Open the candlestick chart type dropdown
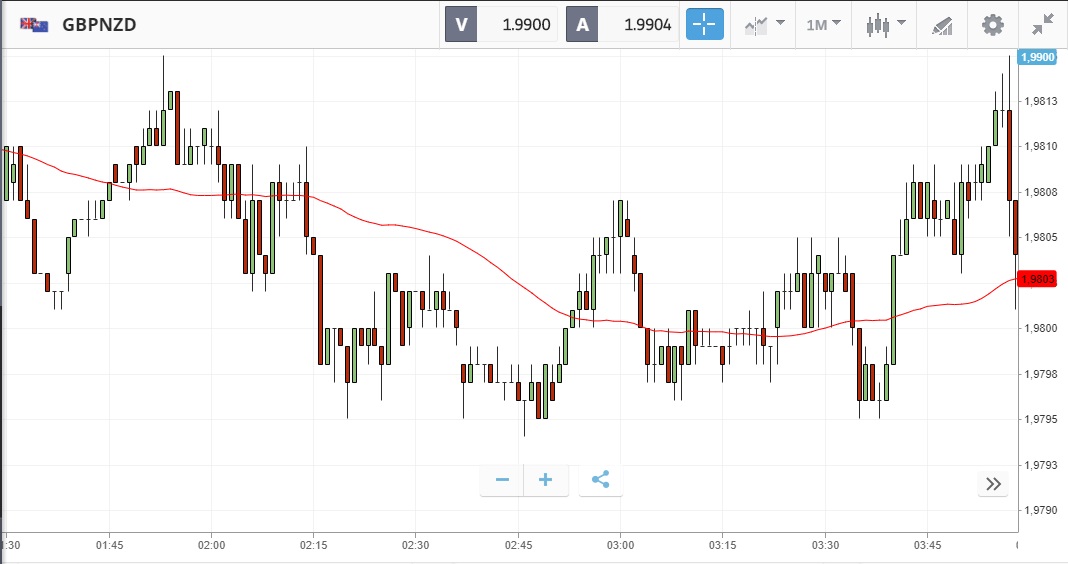This screenshot has width=1068, height=564. pos(886,25)
